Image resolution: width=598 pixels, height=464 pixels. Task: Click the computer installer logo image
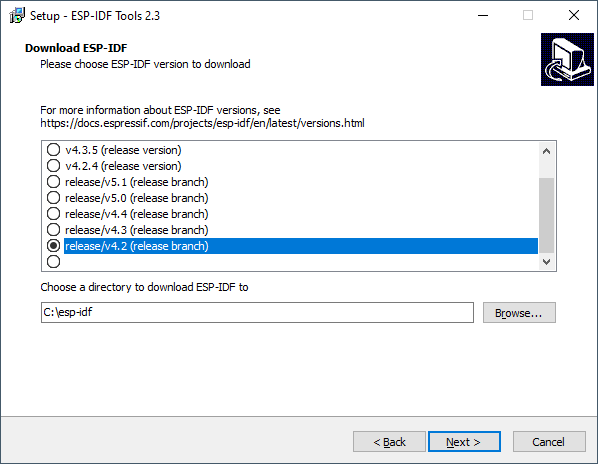tap(567, 59)
